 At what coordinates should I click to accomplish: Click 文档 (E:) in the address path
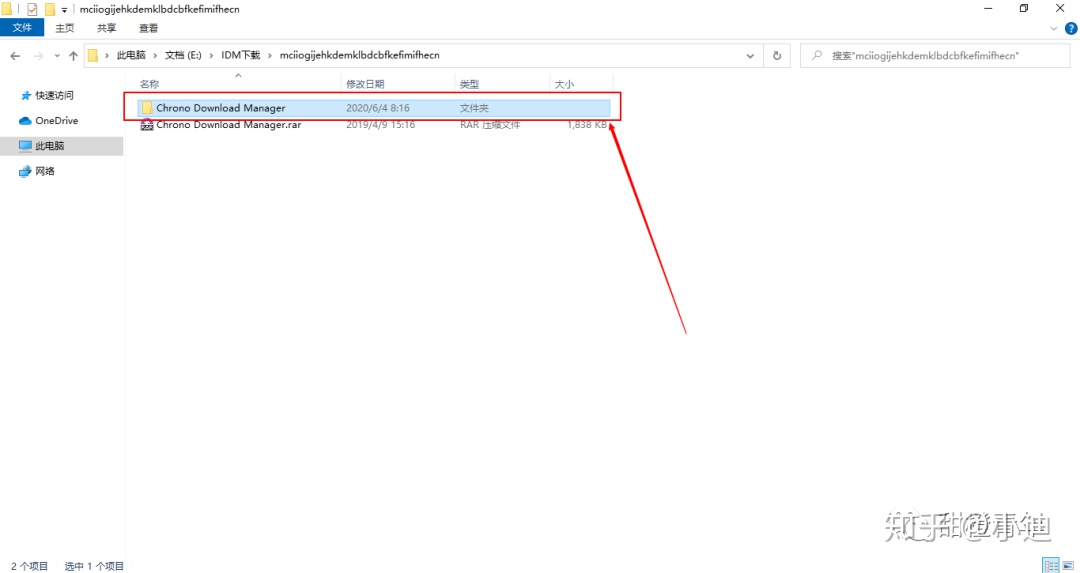(x=183, y=55)
